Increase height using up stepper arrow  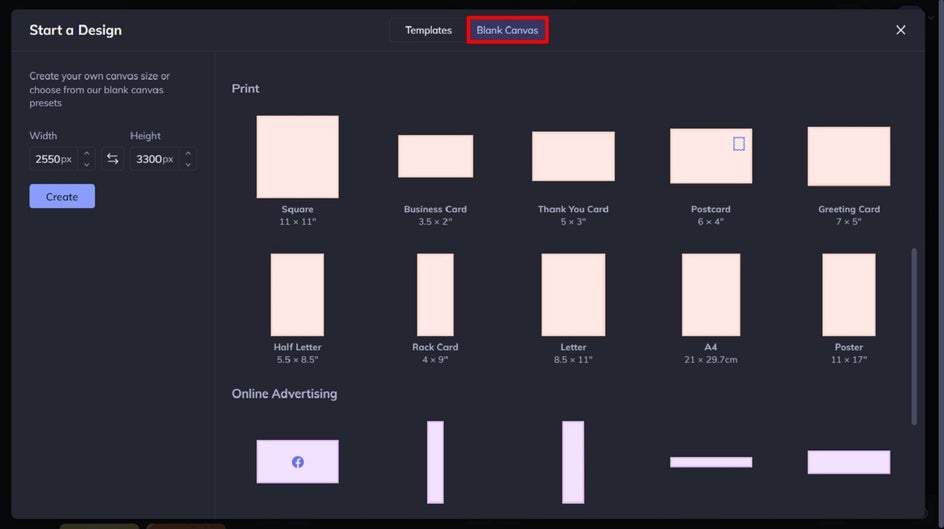click(x=188, y=153)
